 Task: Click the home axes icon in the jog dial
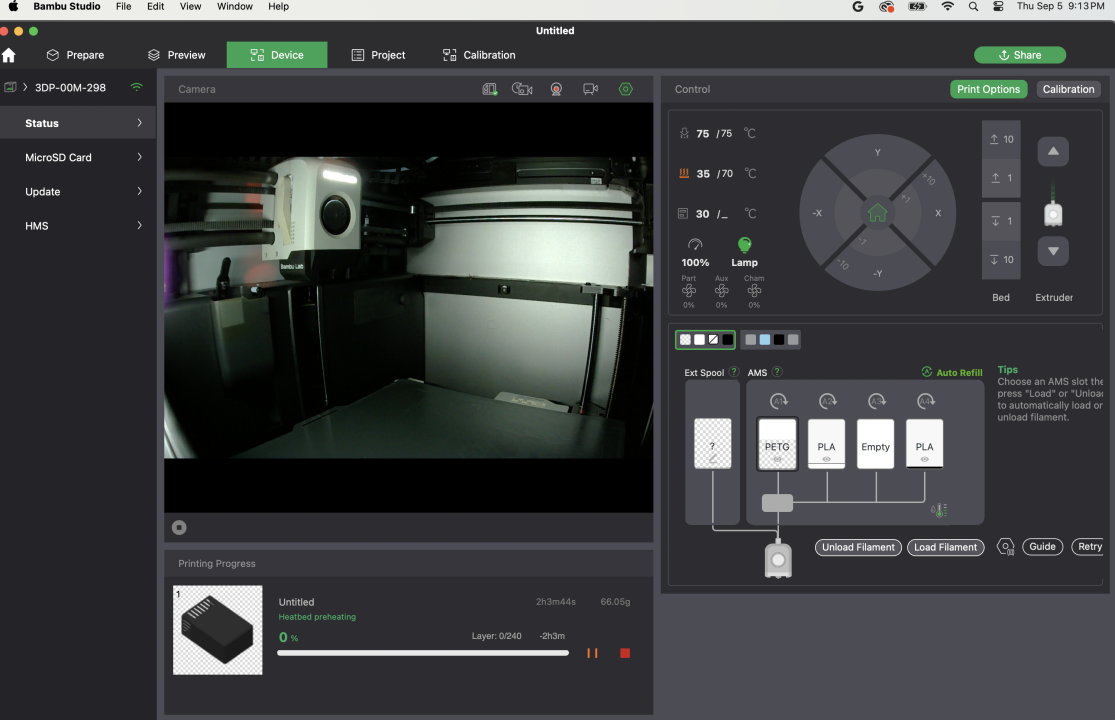pyautogui.click(x=877, y=213)
